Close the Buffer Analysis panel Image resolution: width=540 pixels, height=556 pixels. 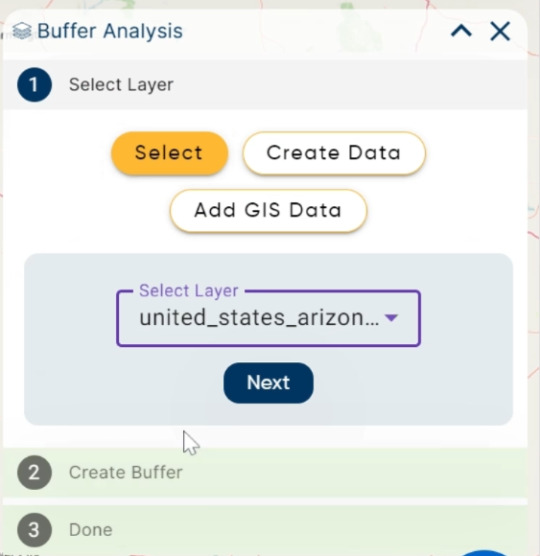(x=500, y=31)
